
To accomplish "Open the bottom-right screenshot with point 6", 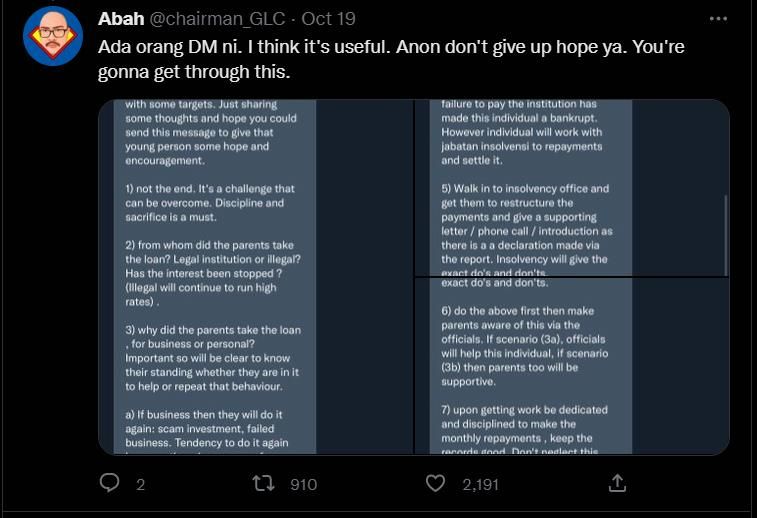I will click(x=571, y=367).
